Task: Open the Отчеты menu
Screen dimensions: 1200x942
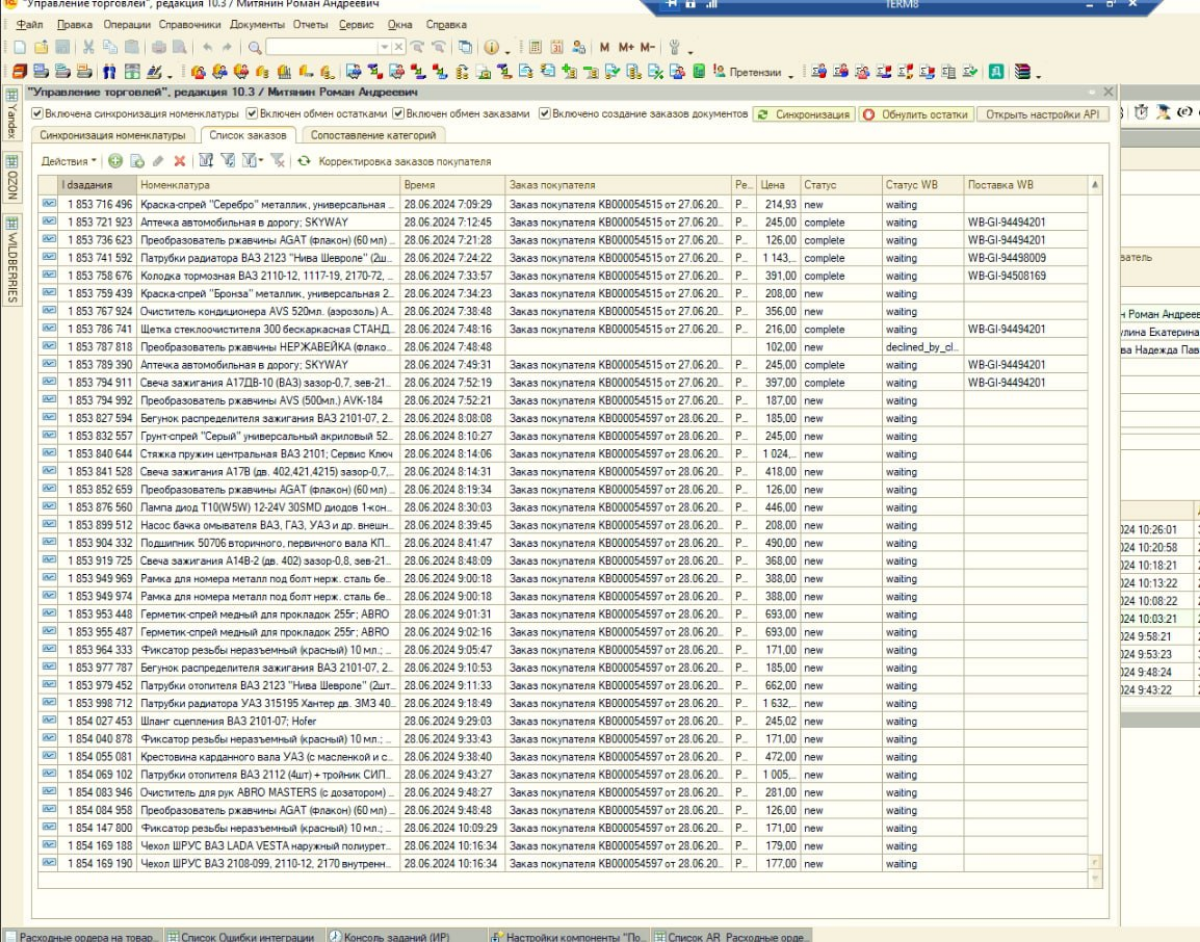Action: pyautogui.click(x=310, y=23)
